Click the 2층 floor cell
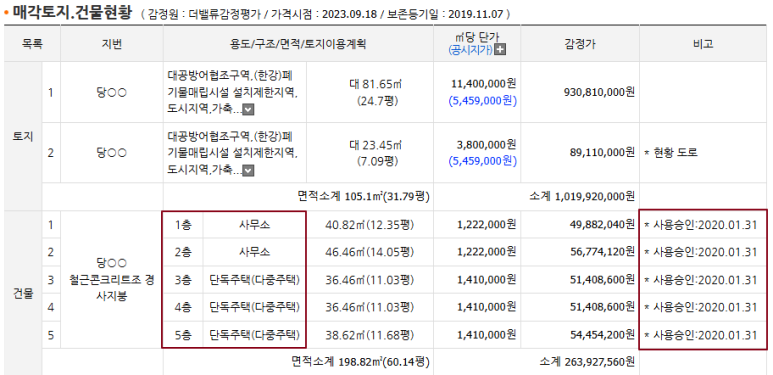The height and width of the screenshot is (375, 773). pyautogui.click(x=182, y=252)
